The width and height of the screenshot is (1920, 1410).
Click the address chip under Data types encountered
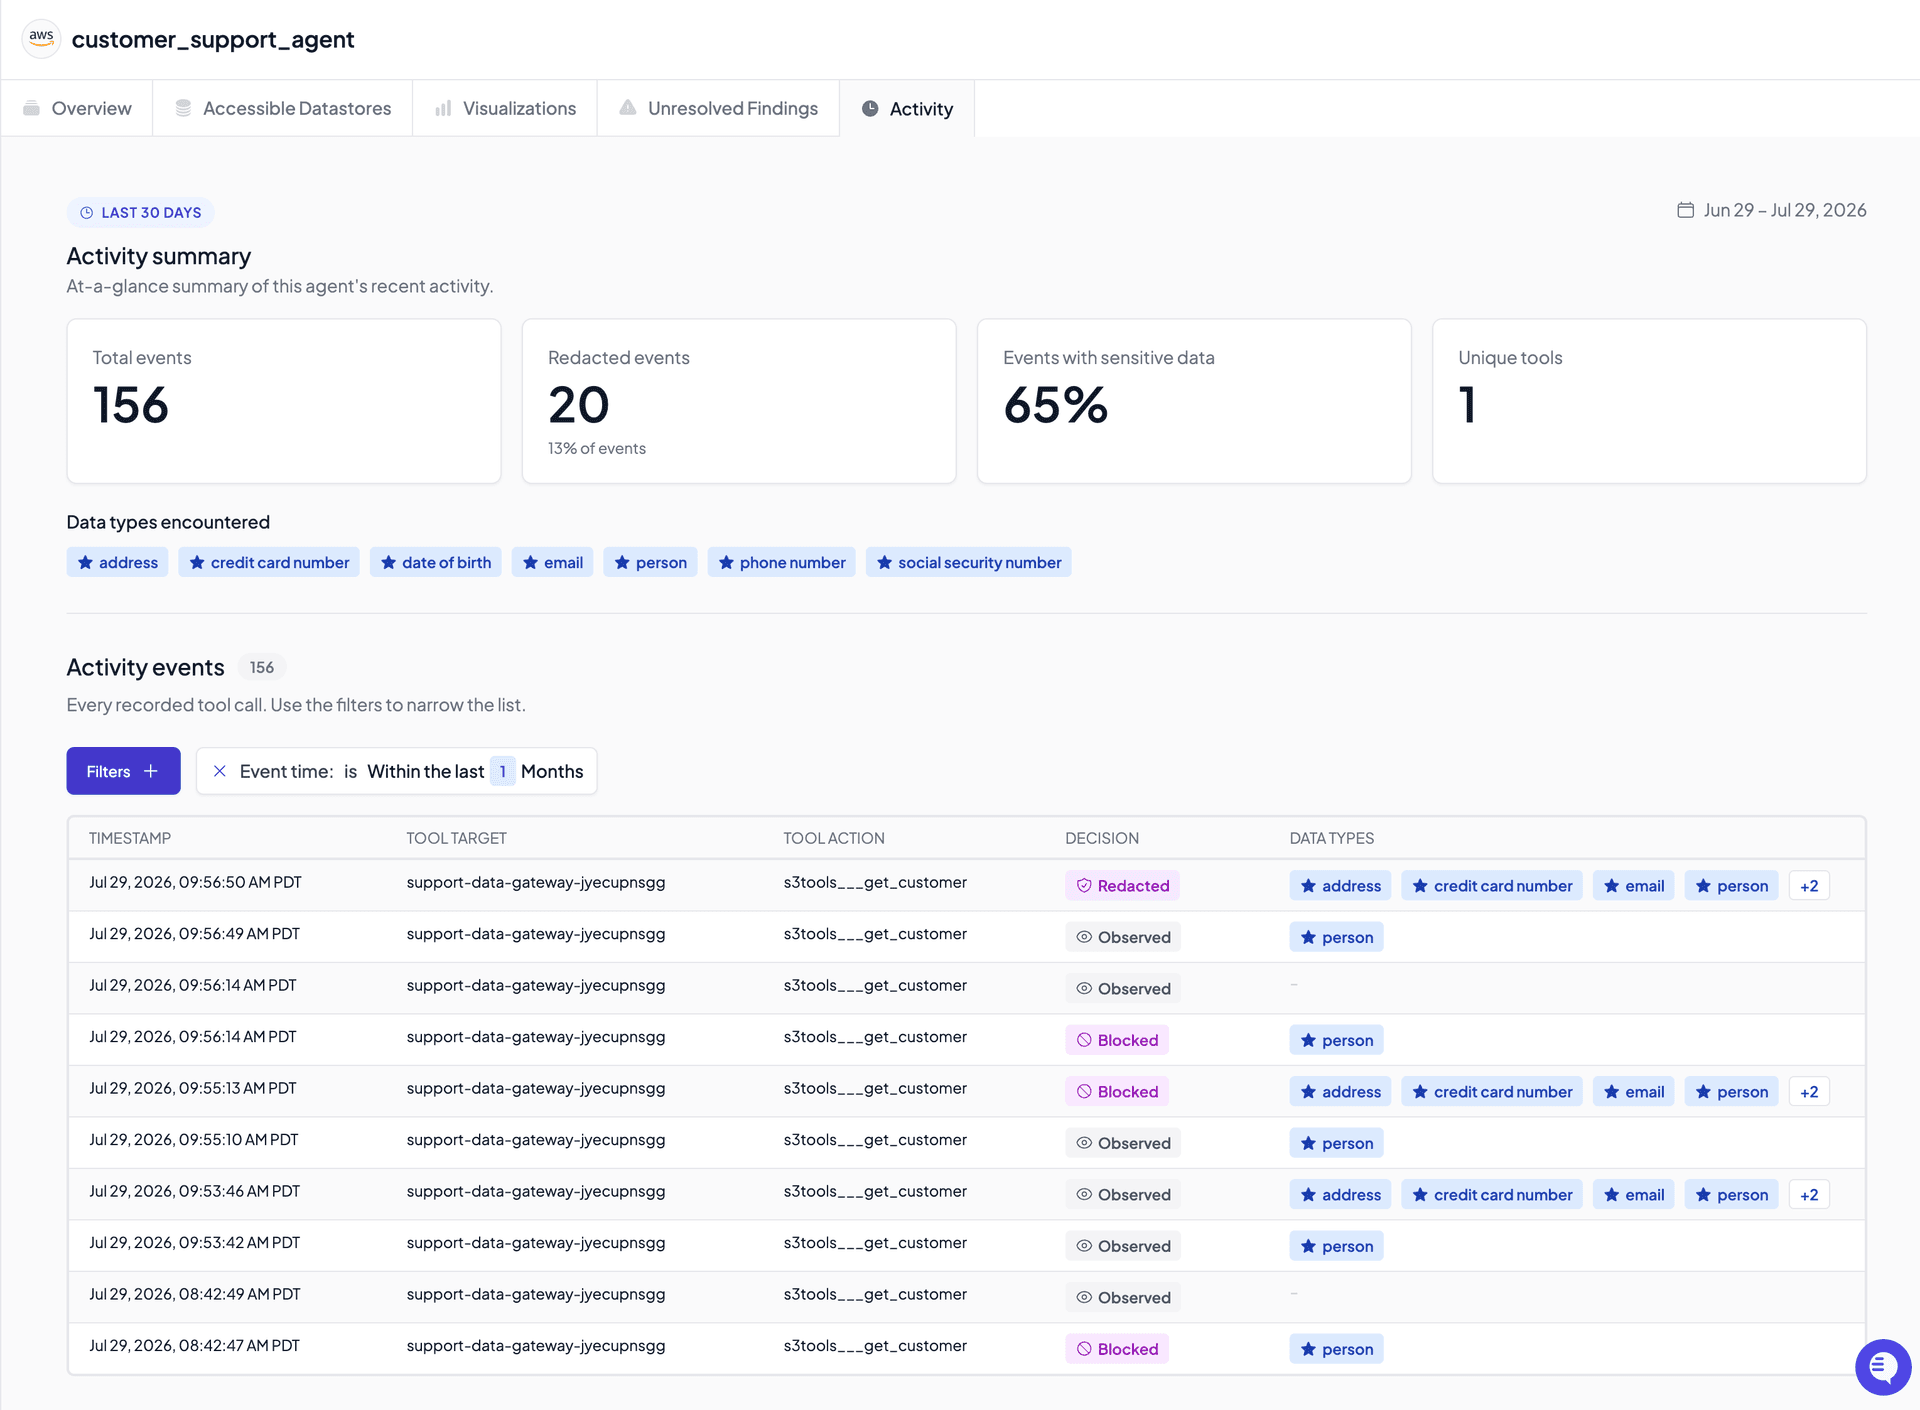coord(118,562)
